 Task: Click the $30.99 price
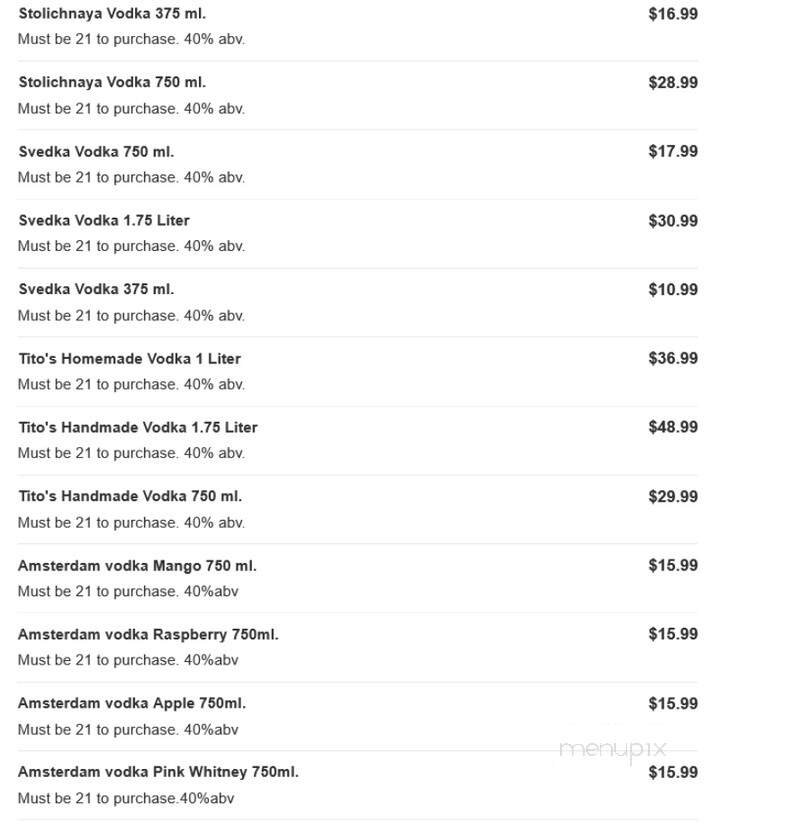673,221
